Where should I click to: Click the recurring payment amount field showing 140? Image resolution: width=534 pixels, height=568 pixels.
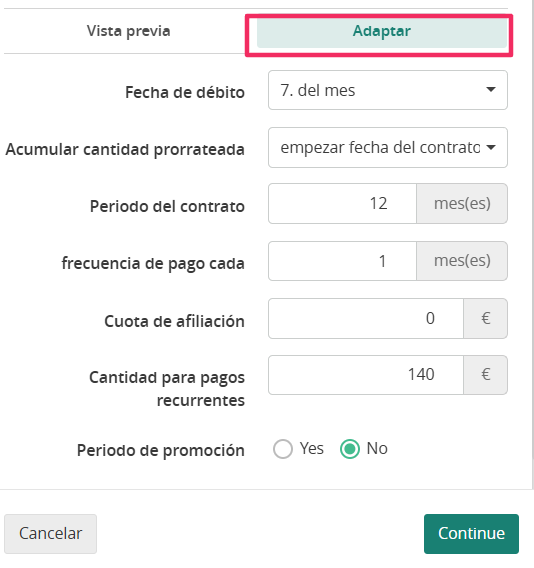[366, 375]
